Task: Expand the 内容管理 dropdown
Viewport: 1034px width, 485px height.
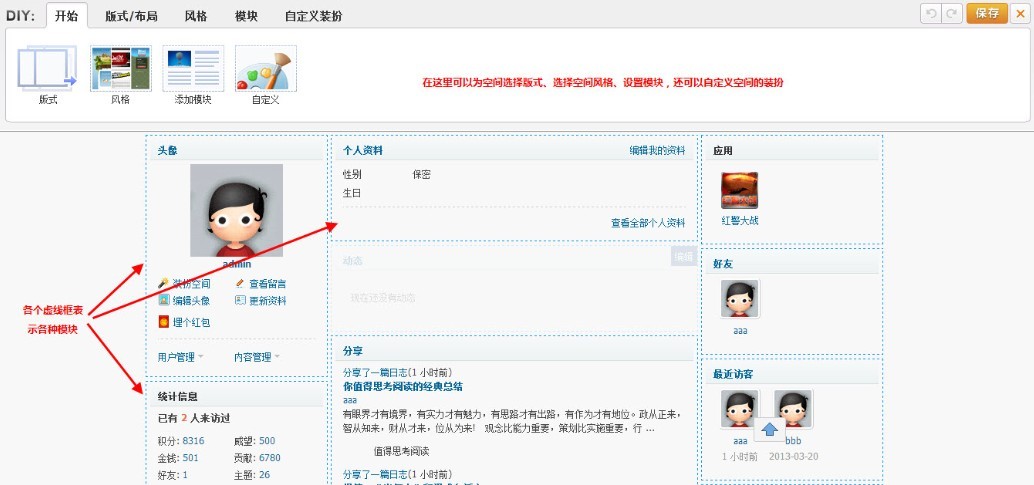Action: point(256,357)
